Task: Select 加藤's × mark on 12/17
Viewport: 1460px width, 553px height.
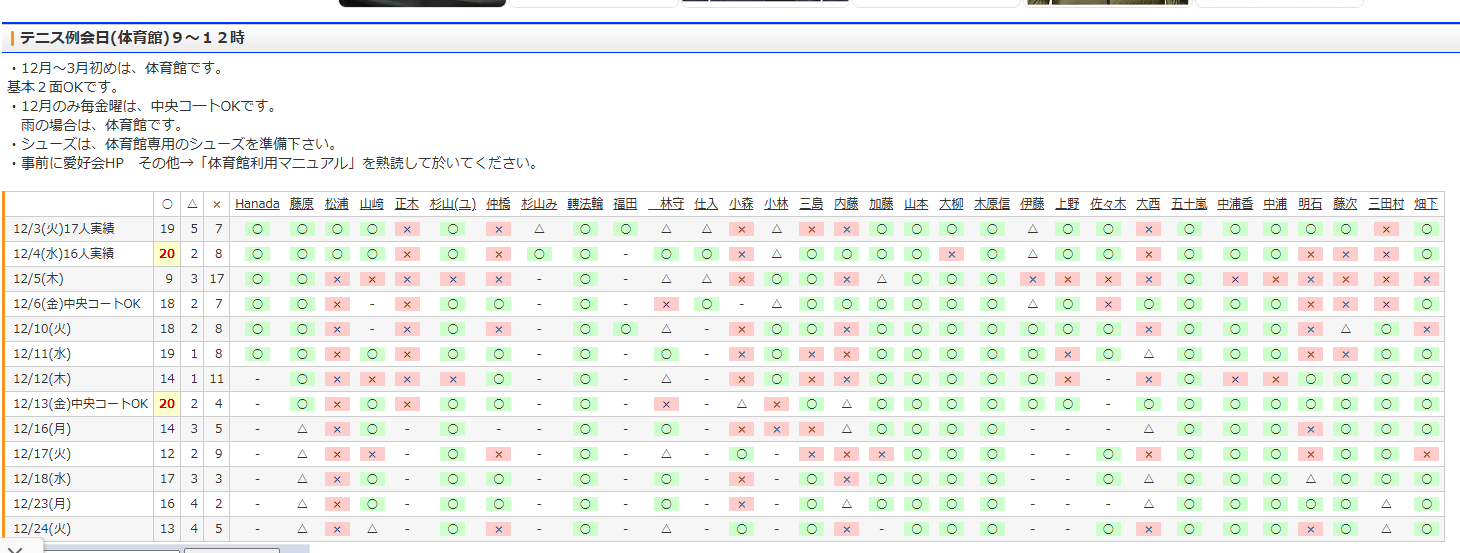Action: click(881, 454)
